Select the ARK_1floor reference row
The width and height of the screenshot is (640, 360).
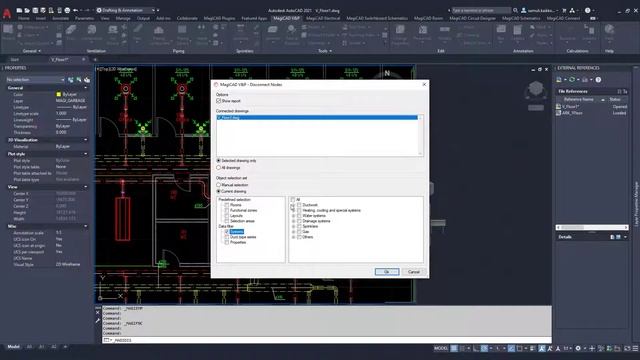tap(591, 113)
